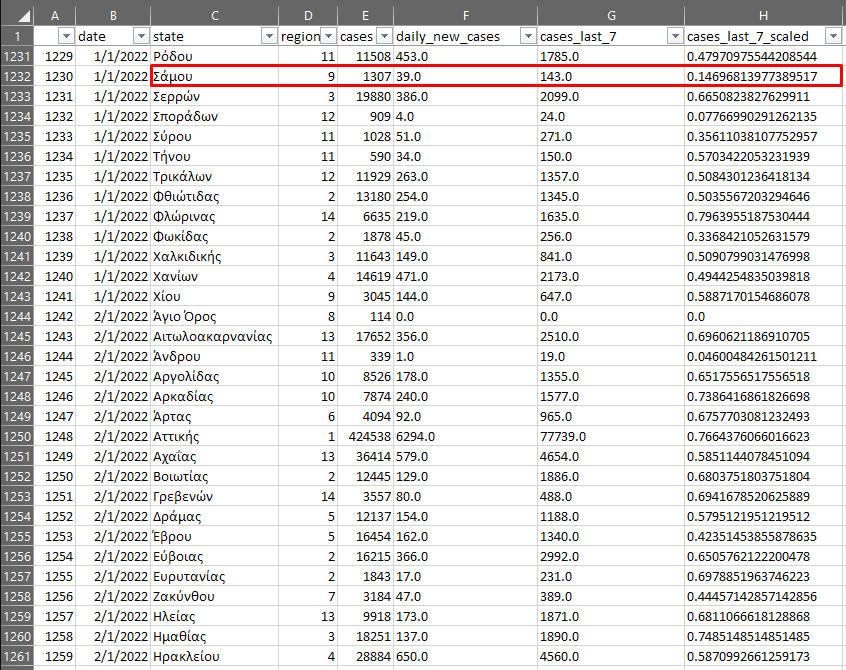Open the region column filter dropdown
Image resolution: width=846 pixels, height=670 pixels.
328,36
